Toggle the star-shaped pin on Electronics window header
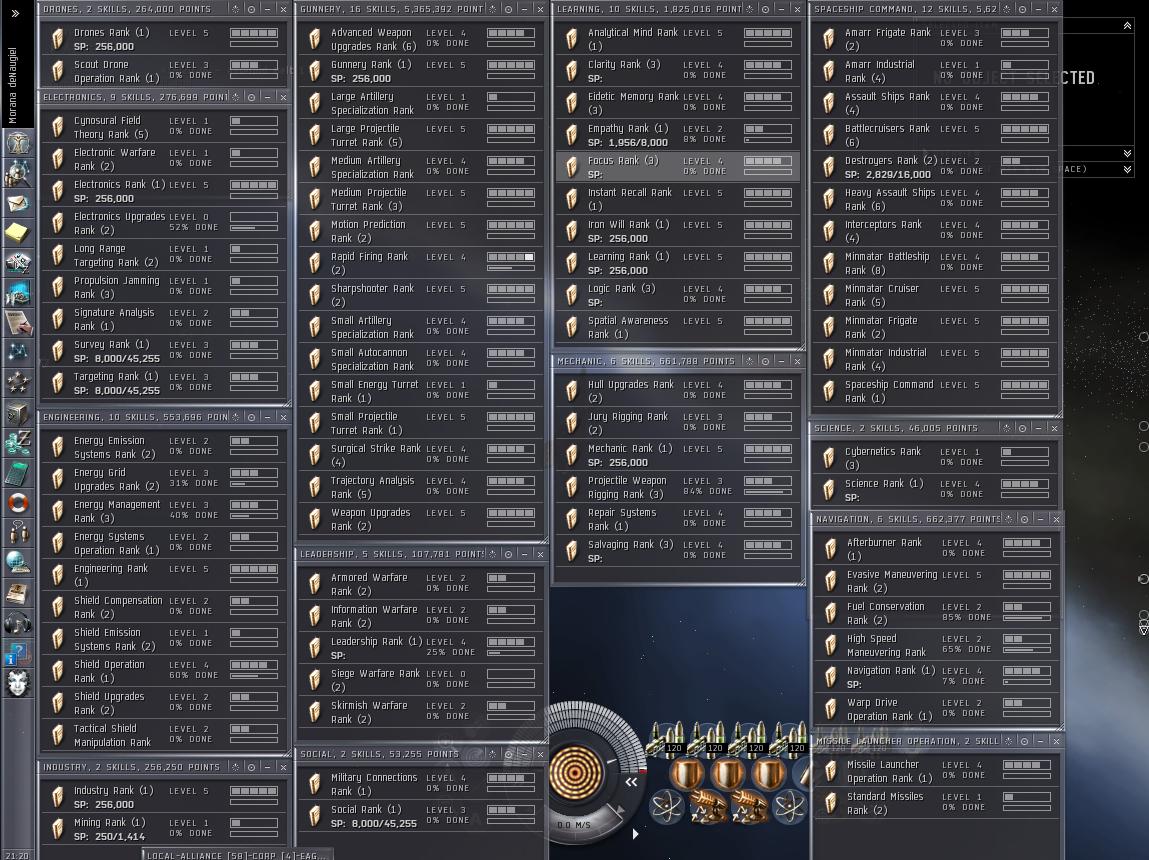The image size is (1149, 860). (x=235, y=97)
